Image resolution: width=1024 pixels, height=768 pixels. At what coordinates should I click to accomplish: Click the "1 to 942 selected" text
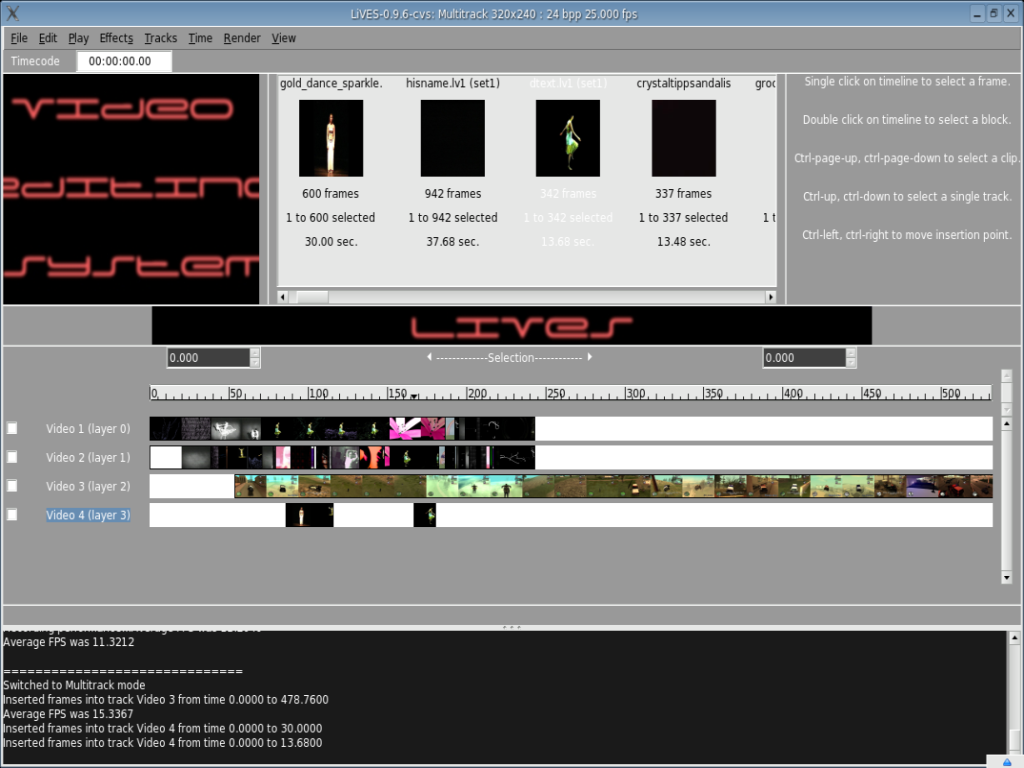453,217
